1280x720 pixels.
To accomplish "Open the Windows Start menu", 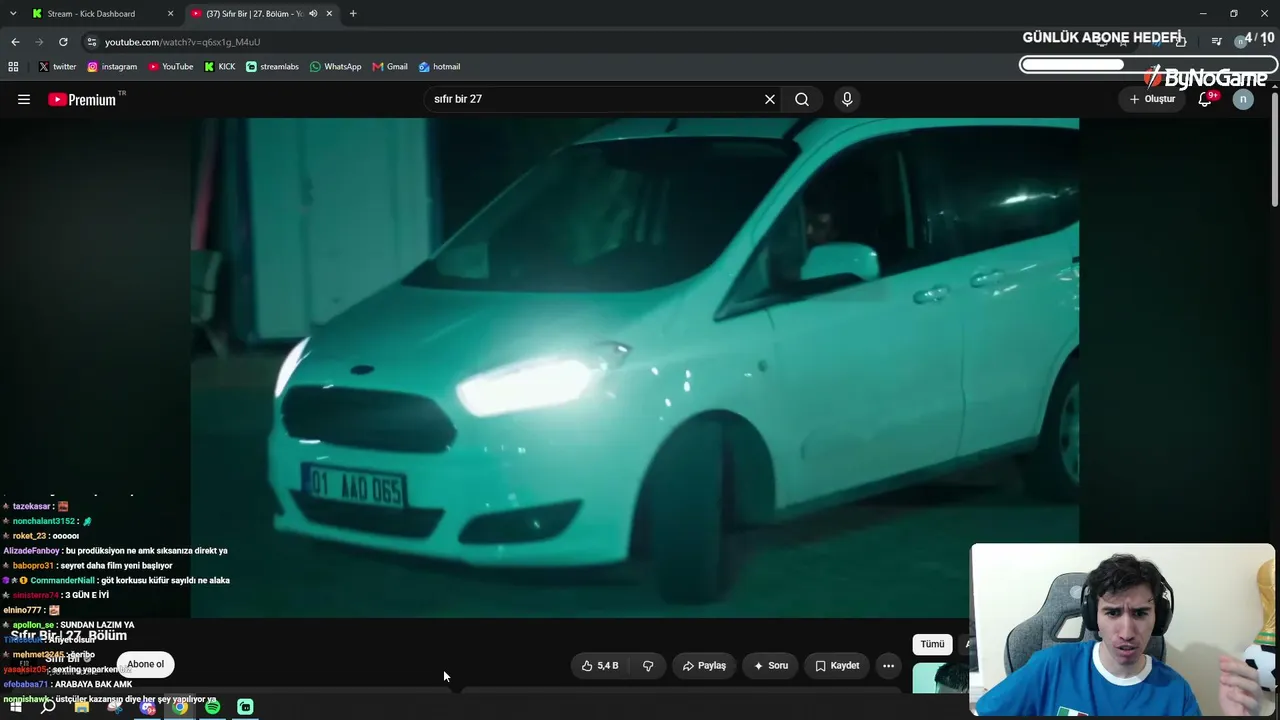I will 16,707.
